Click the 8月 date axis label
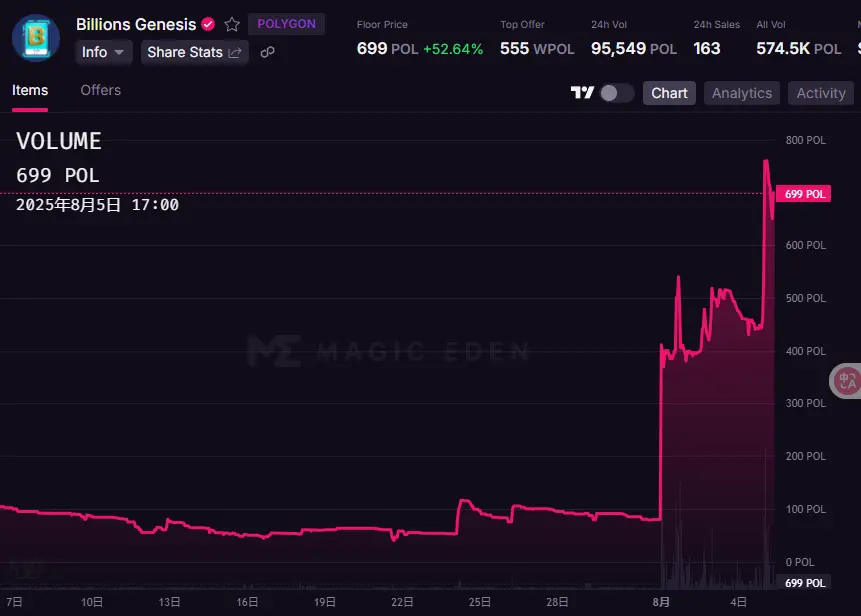 click(x=661, y=602)
